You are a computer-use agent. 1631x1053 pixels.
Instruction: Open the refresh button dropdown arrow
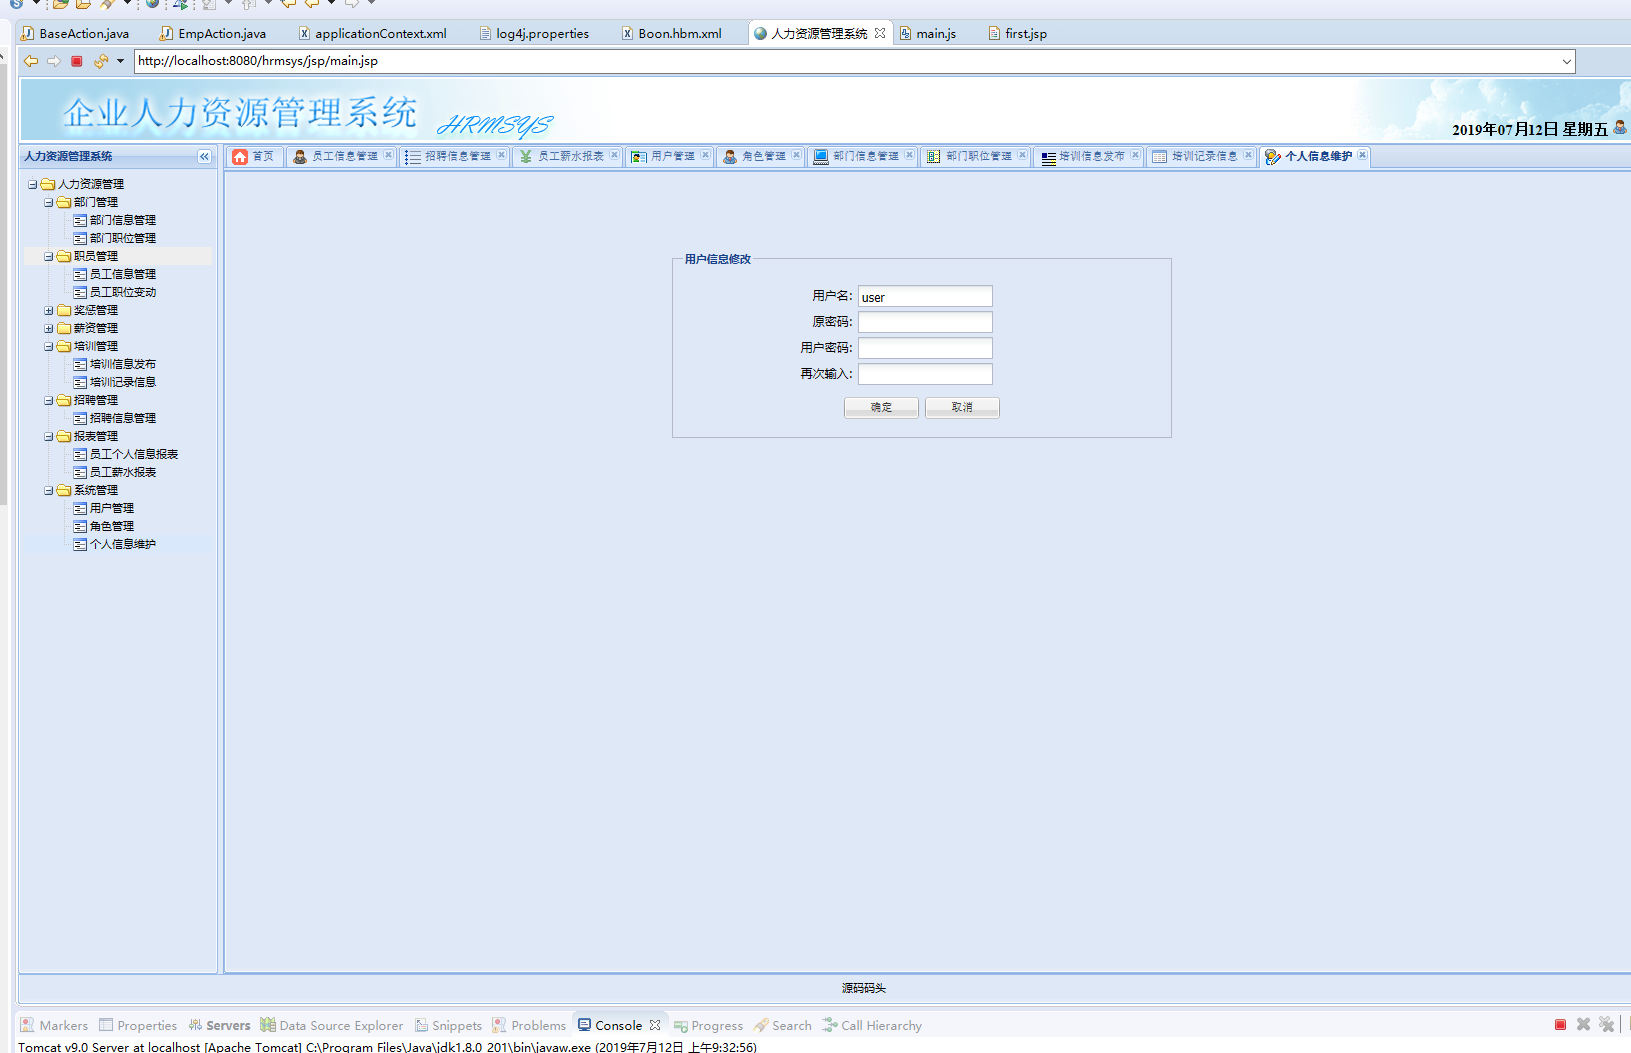click(120, 61)
